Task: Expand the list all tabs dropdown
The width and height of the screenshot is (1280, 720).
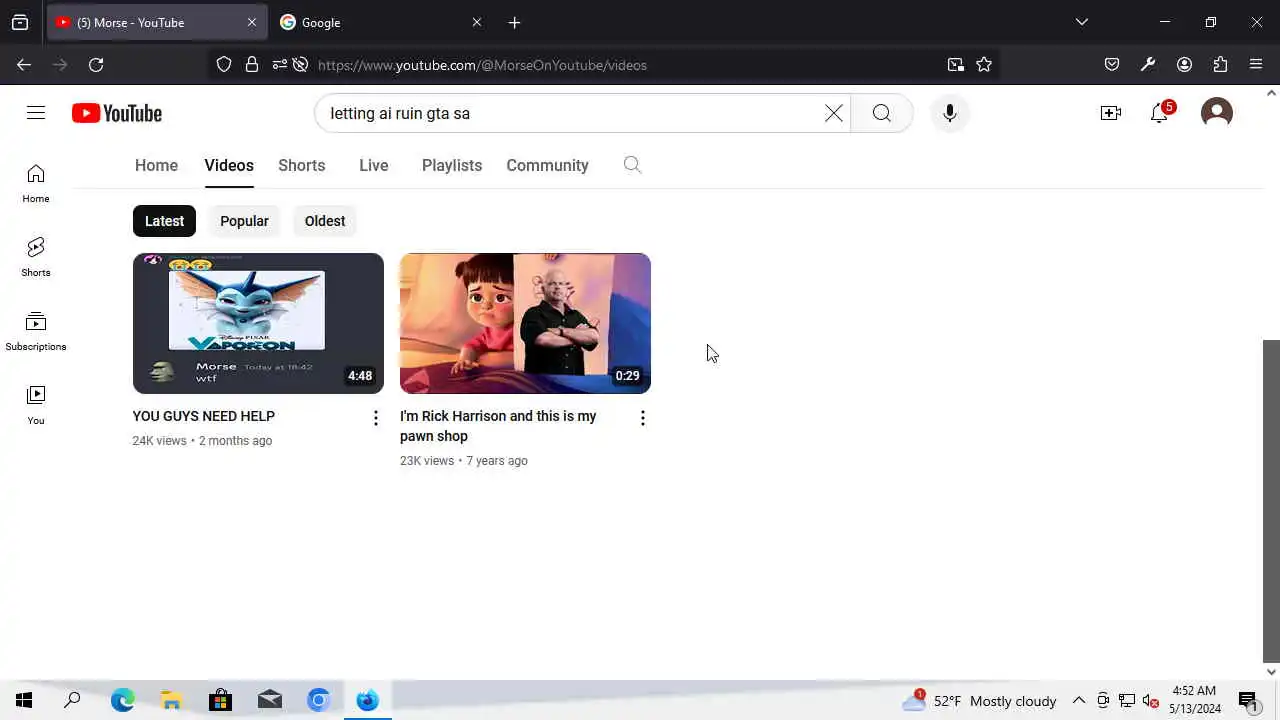Action: 1081,22
